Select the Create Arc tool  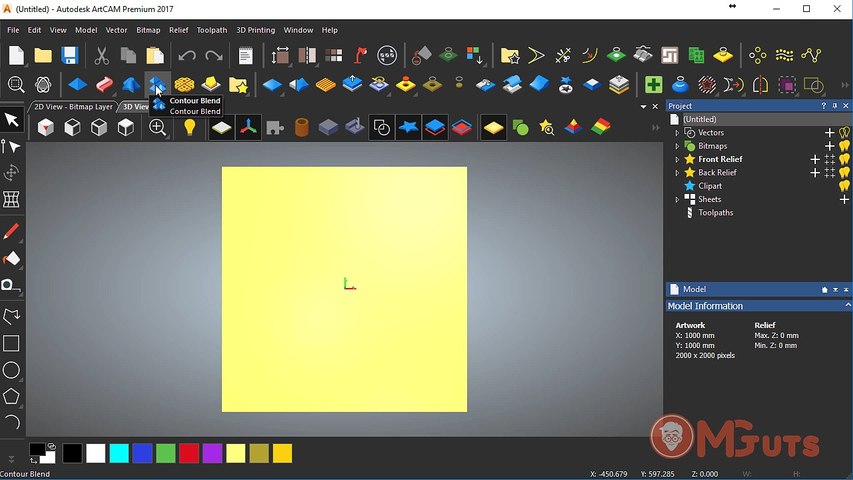click(x=12, y=423)
